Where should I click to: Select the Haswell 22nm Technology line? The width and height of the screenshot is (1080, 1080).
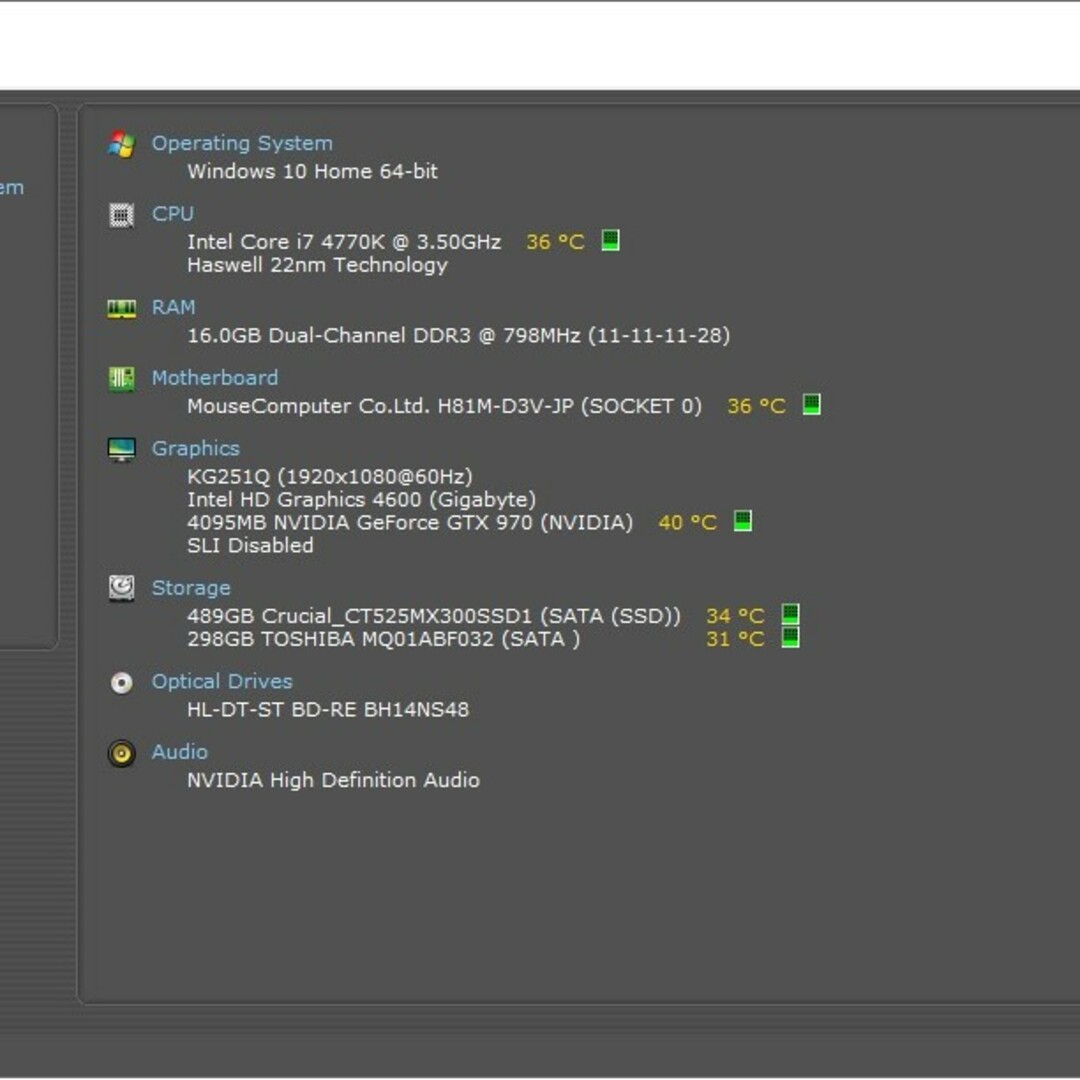pos(317,265)
